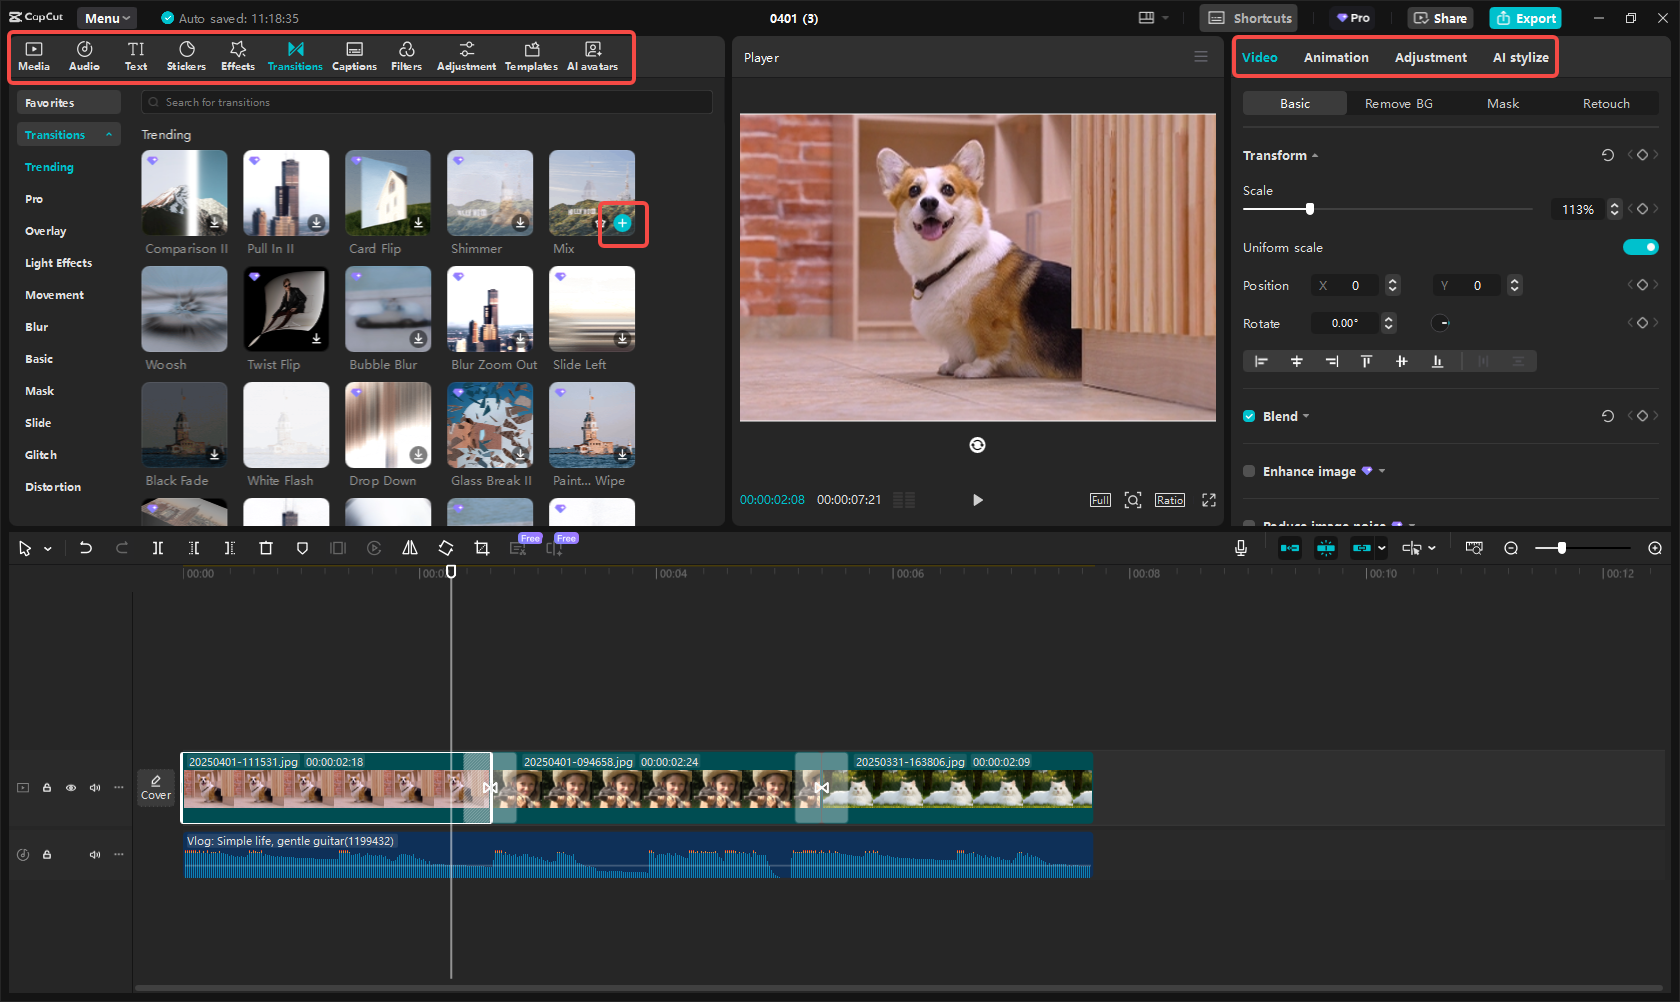Image resolution: width=1680 pixels, height=1002 pixels.
Task: Open voiceover recording with the microphone icon
Action: point(1240,548)
